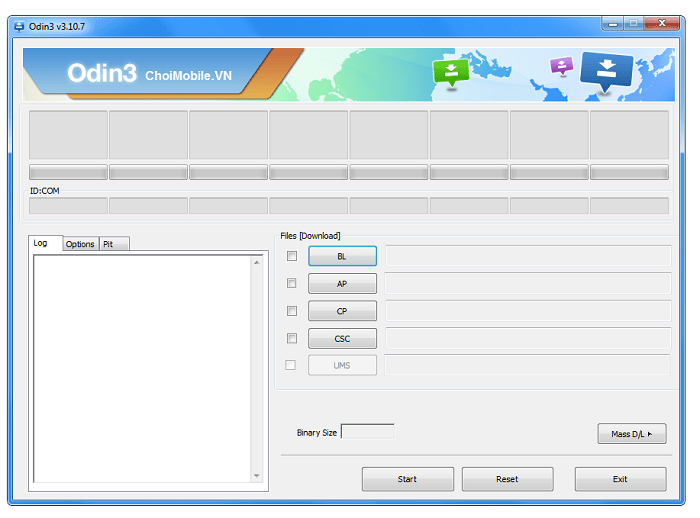Click the large blue download icon

point(606,70)
